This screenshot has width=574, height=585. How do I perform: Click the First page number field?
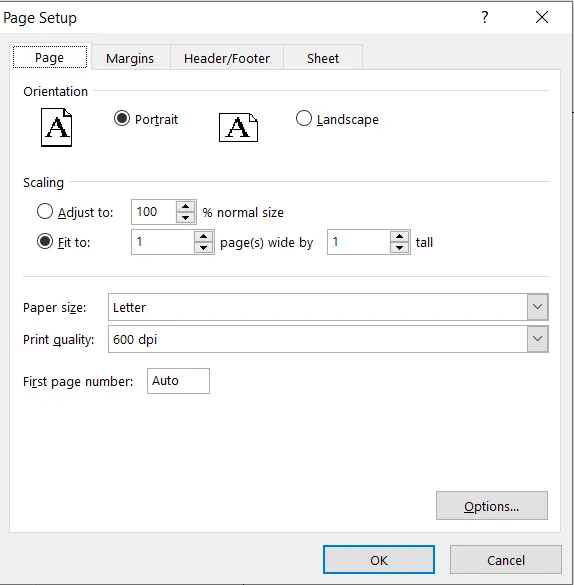(178, 381)
